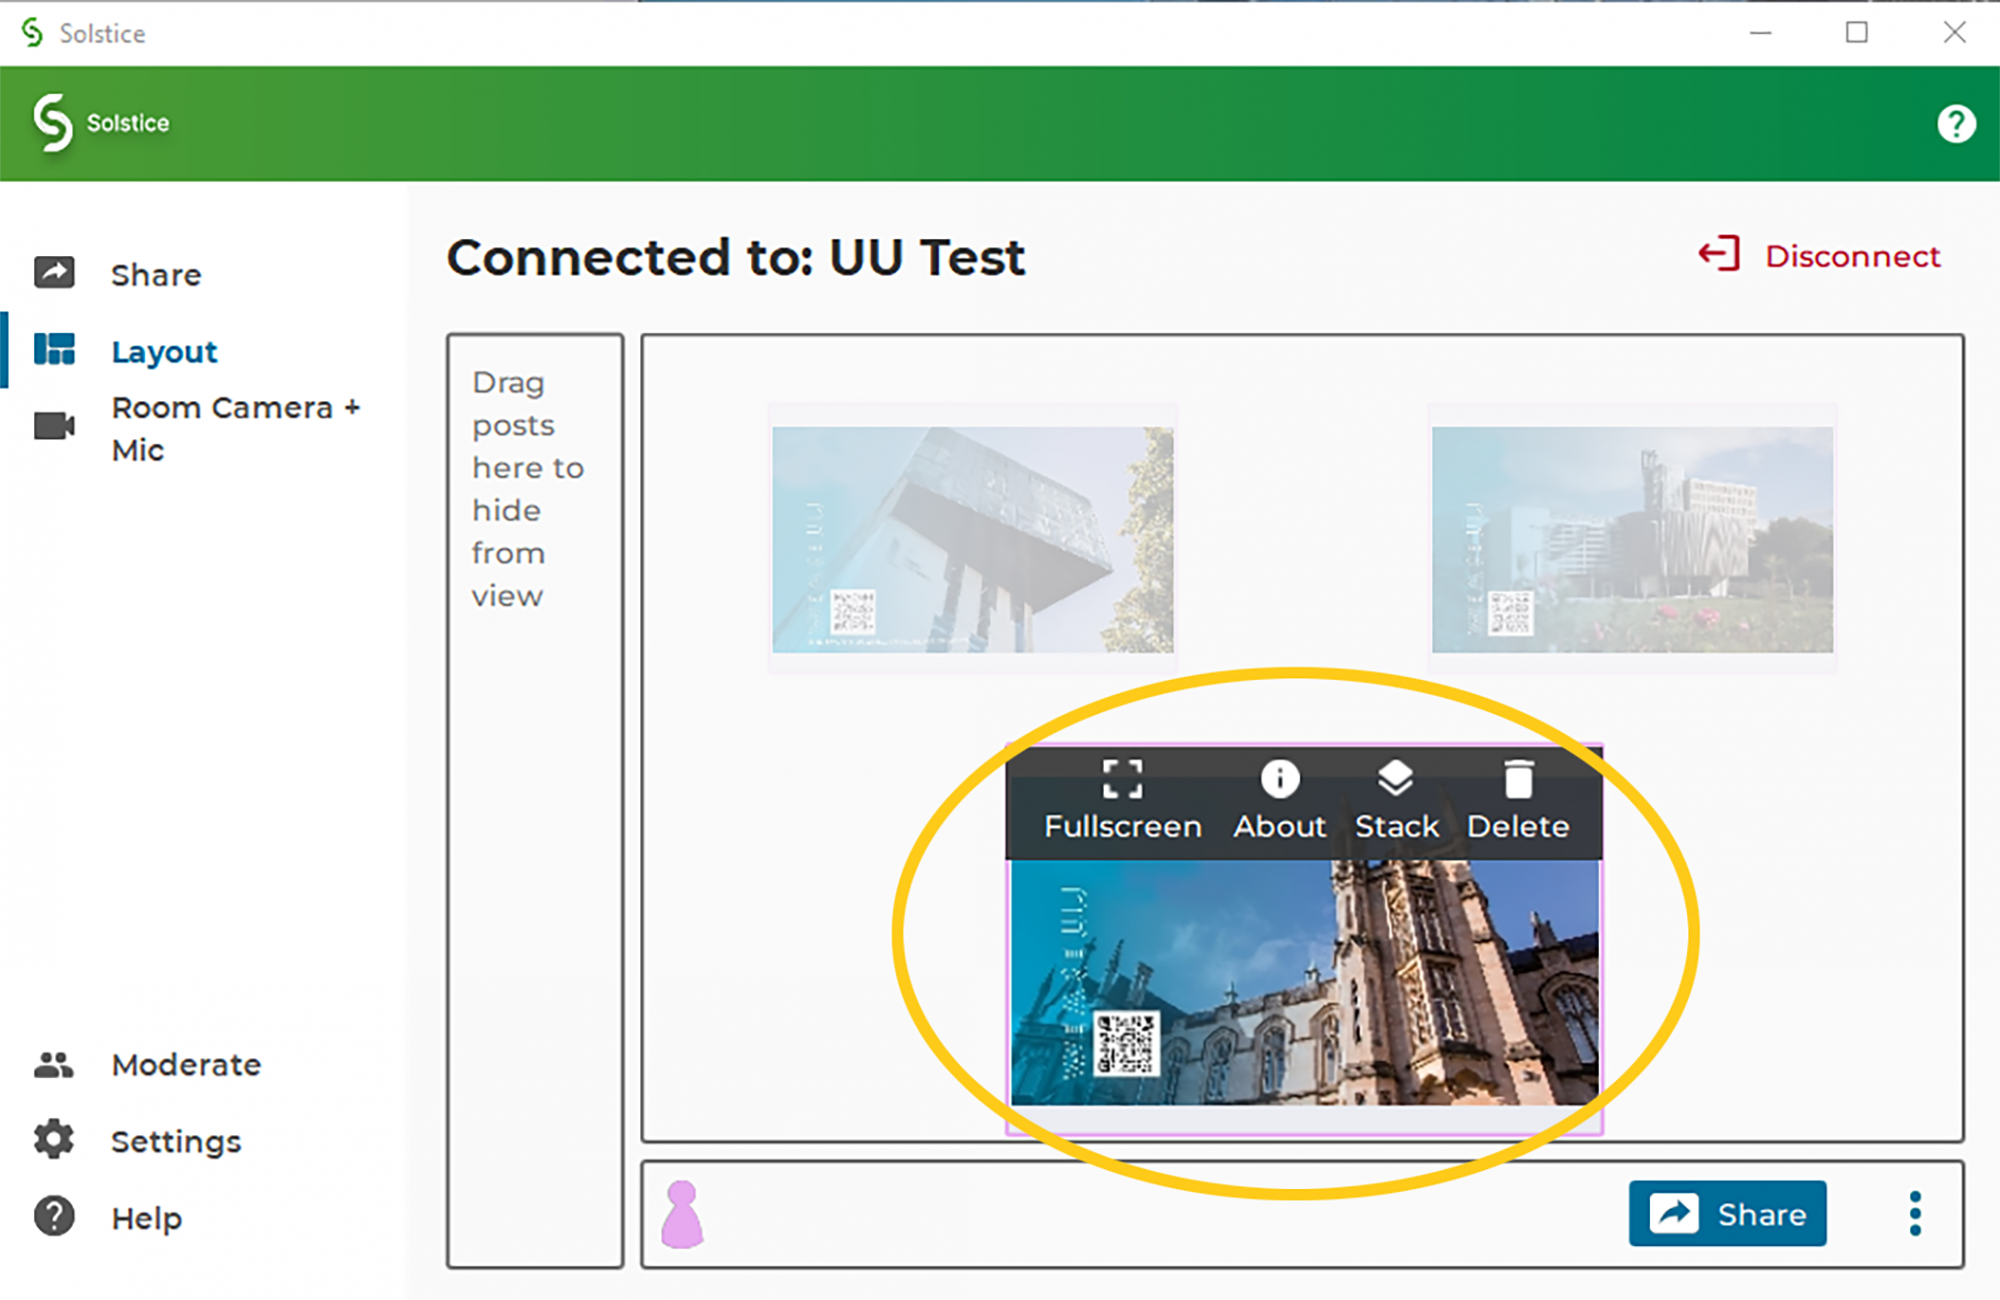Open the help question mark in the green header
Image resolution: width=2000 pixels, height=1300 pixels.
[1955, 124]
